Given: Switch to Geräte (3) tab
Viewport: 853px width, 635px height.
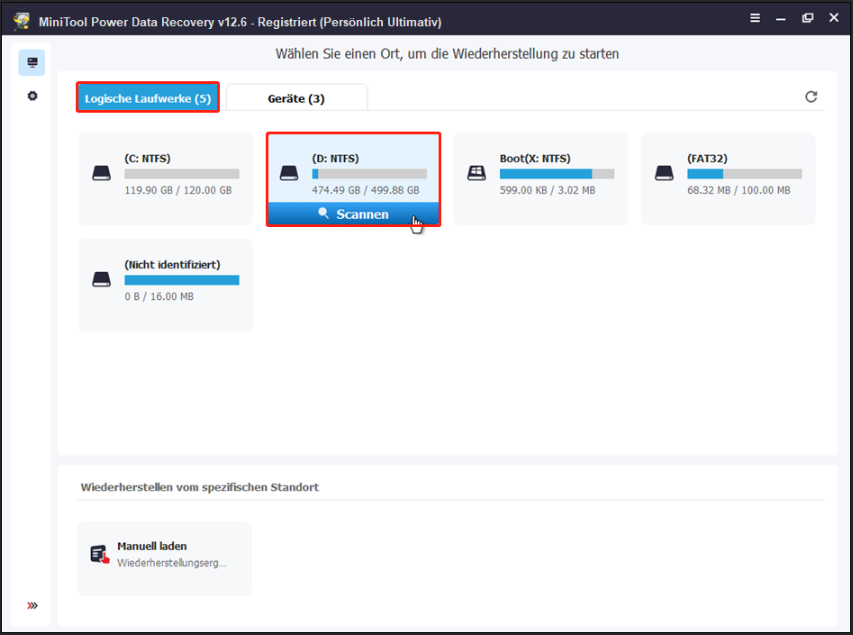Looking at the screenshot, I should click(296, 98).
